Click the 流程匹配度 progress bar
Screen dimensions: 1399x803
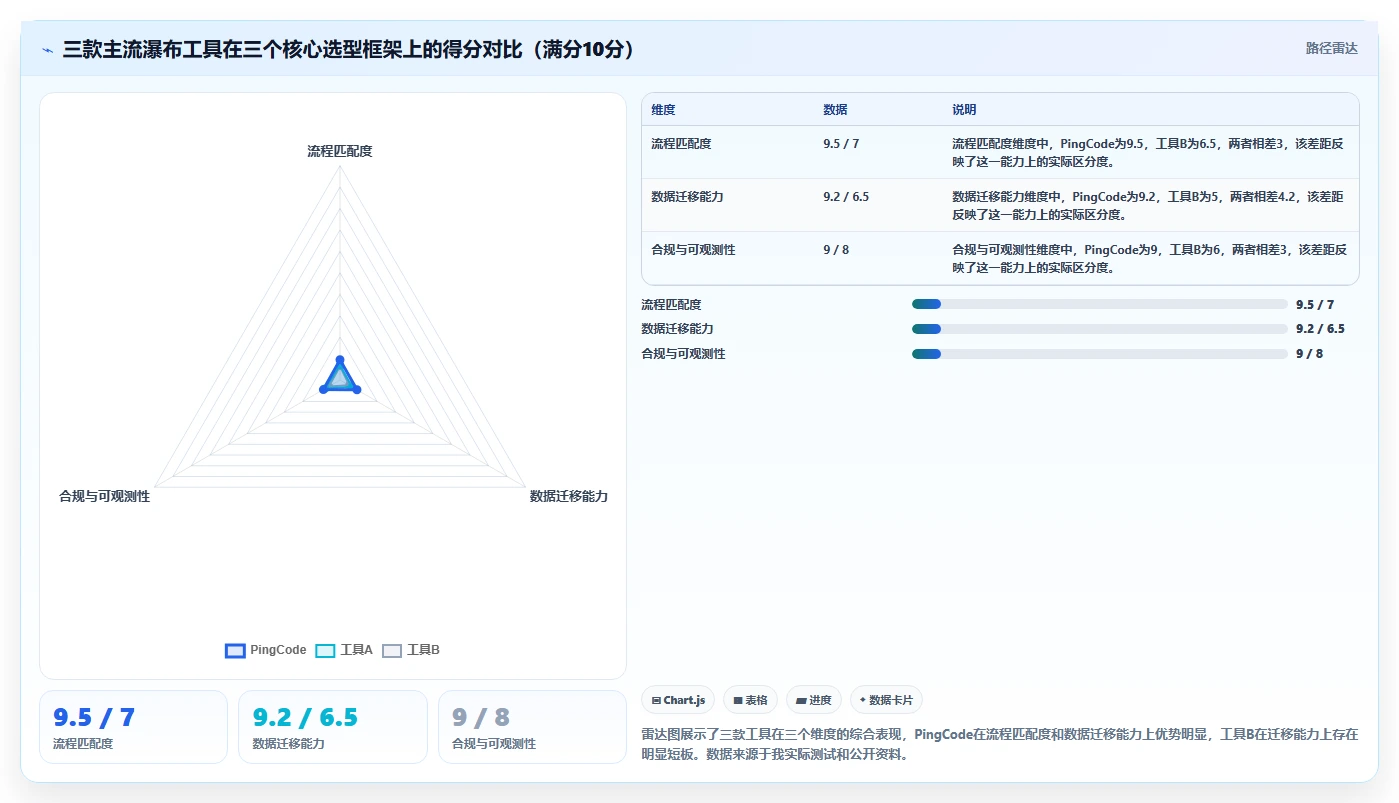[1100, 304]
